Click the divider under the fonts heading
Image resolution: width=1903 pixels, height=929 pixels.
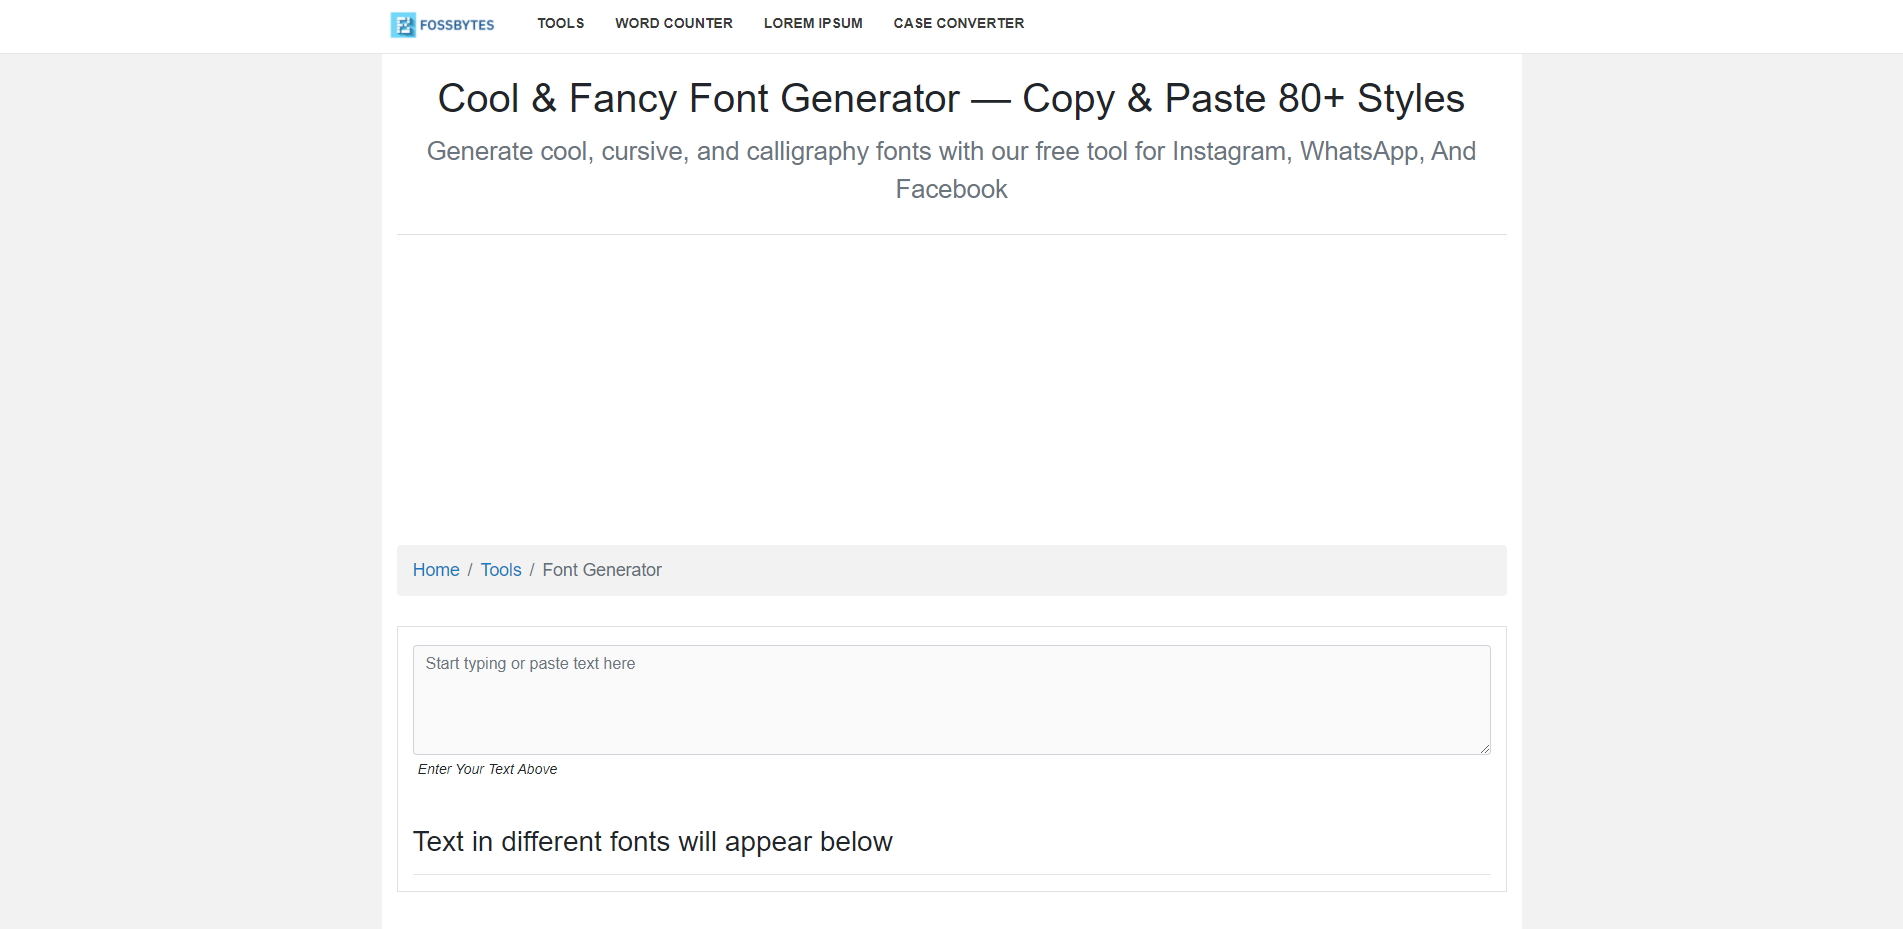pyautogui.click(x=950, y=877)
